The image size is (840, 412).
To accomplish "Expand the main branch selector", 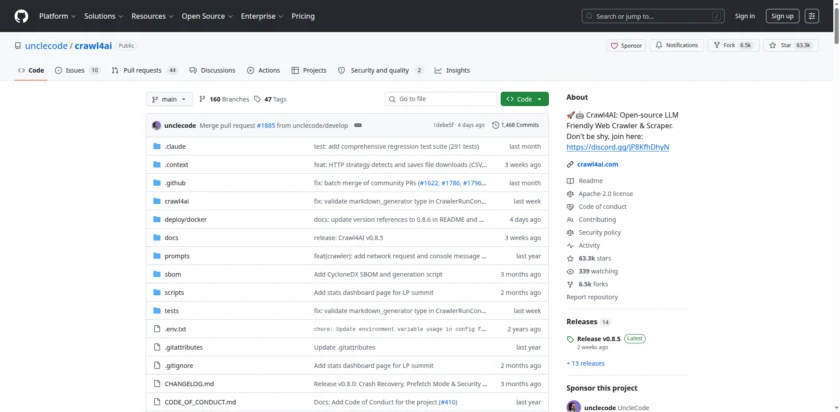I will (168, 99).
